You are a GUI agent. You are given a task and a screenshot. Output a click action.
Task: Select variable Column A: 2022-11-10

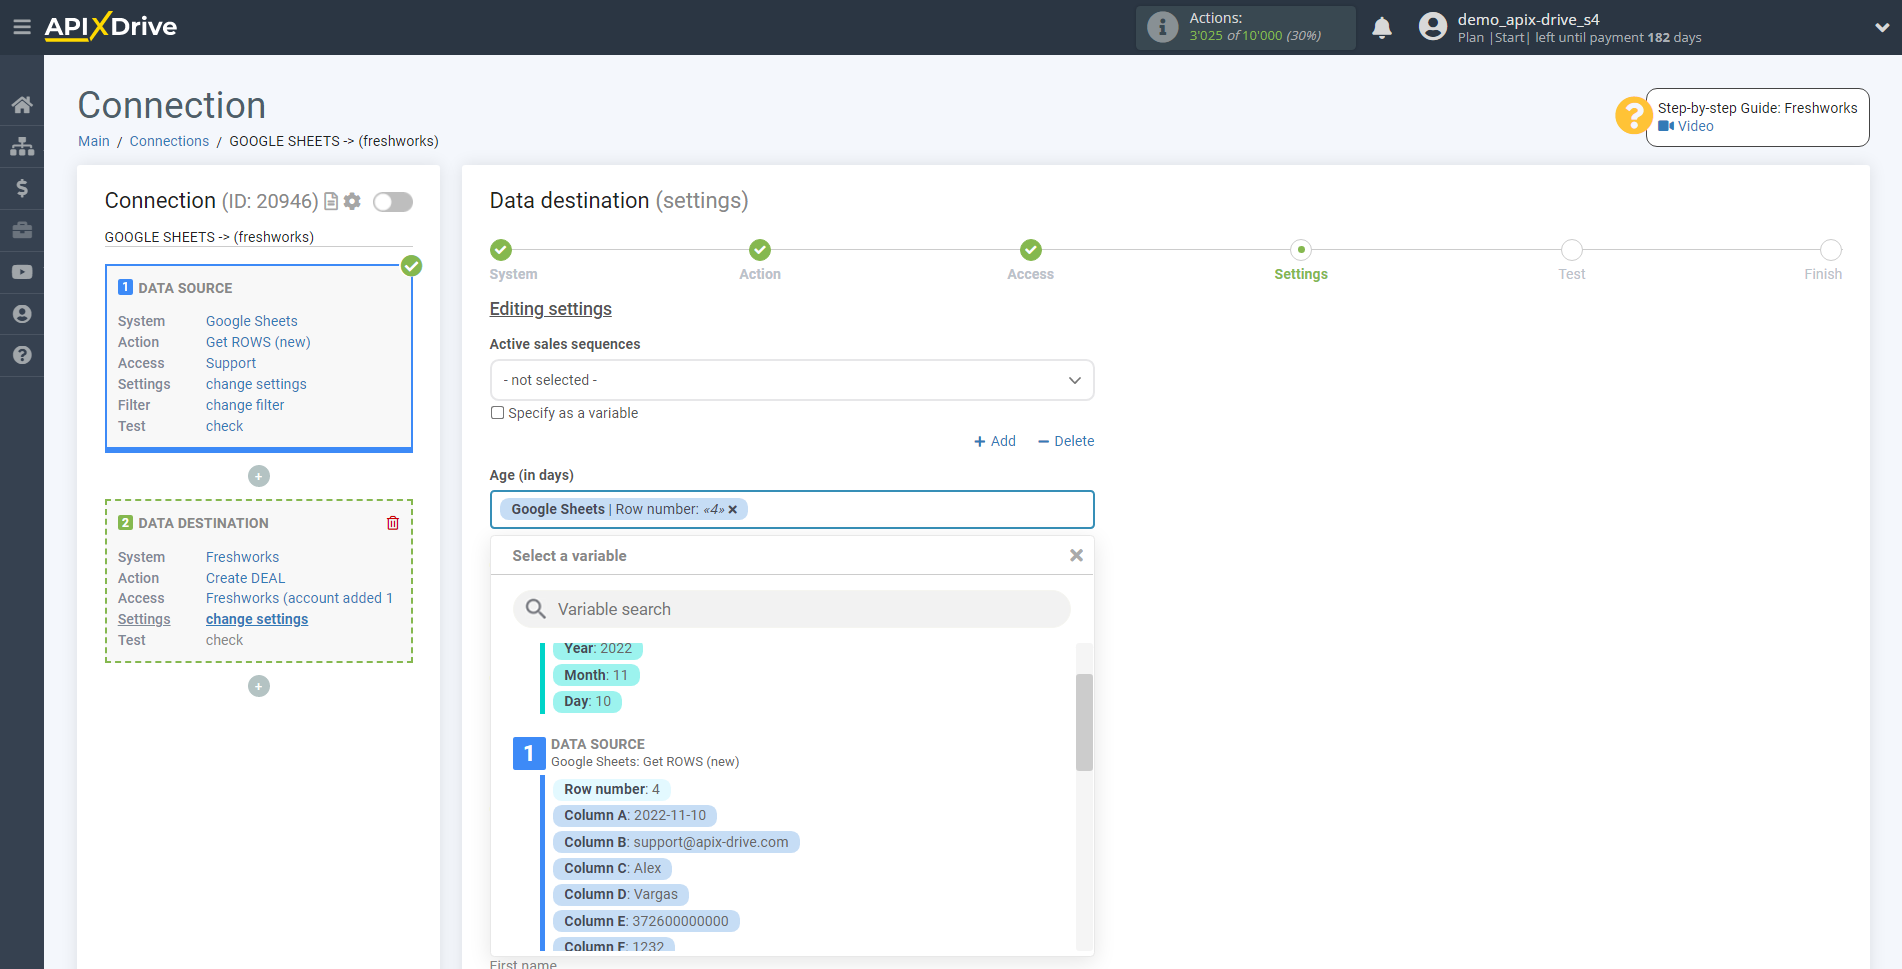tap(635, 815)
